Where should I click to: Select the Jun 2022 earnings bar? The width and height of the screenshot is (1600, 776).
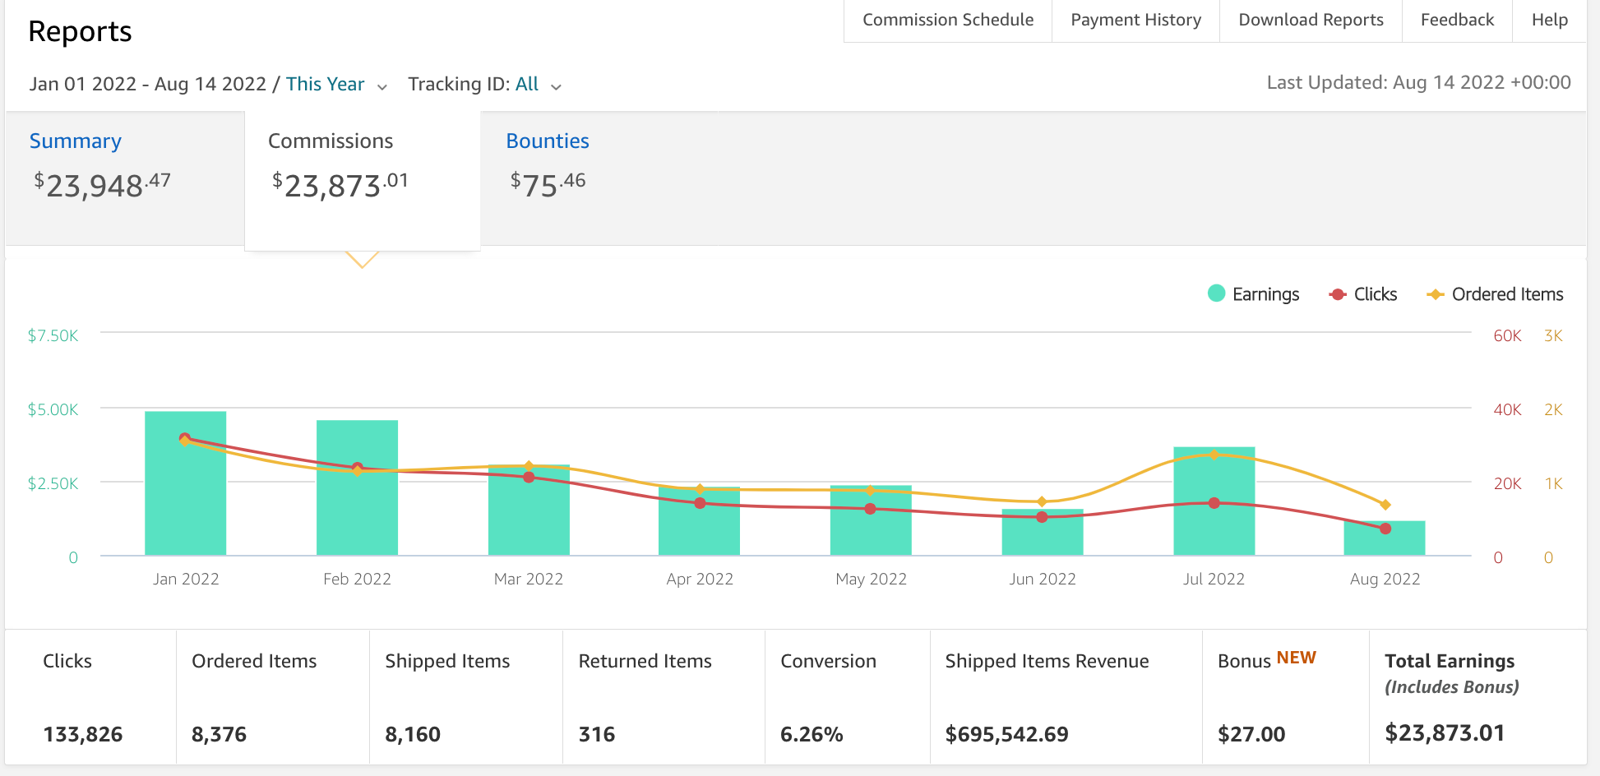tap(1042, 532)
